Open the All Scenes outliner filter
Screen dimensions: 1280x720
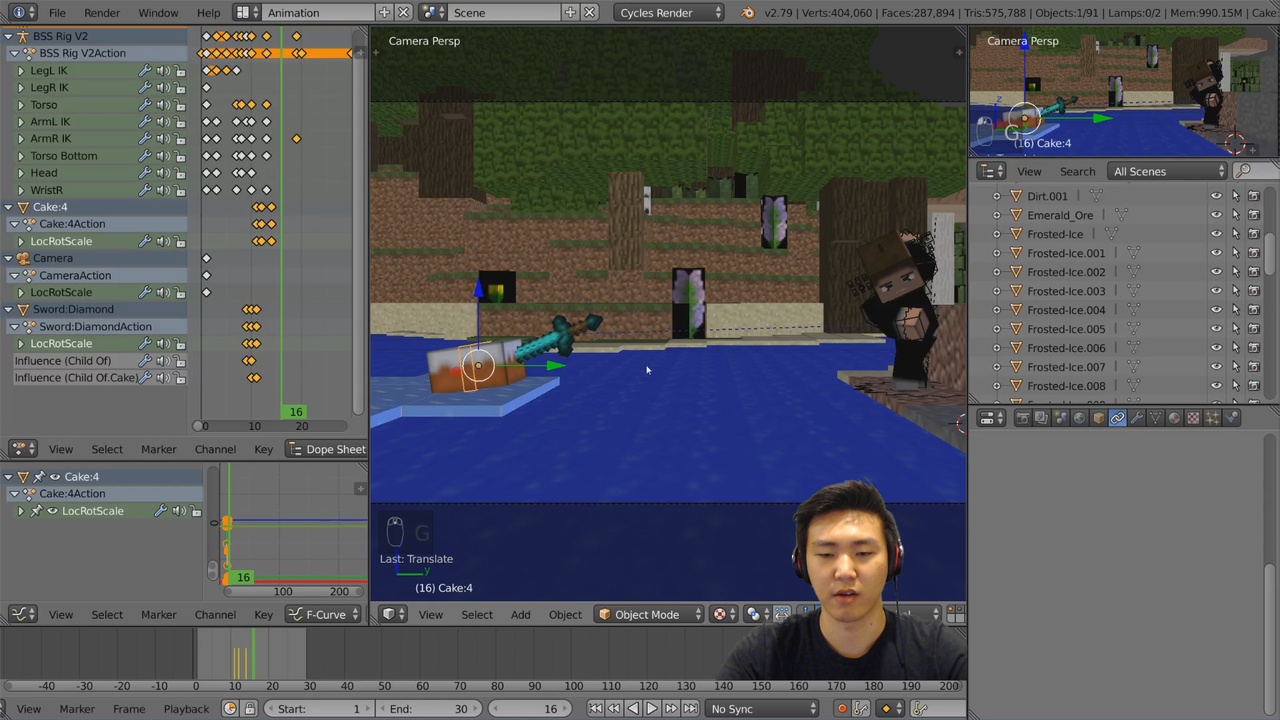(x=1168, y=171)
